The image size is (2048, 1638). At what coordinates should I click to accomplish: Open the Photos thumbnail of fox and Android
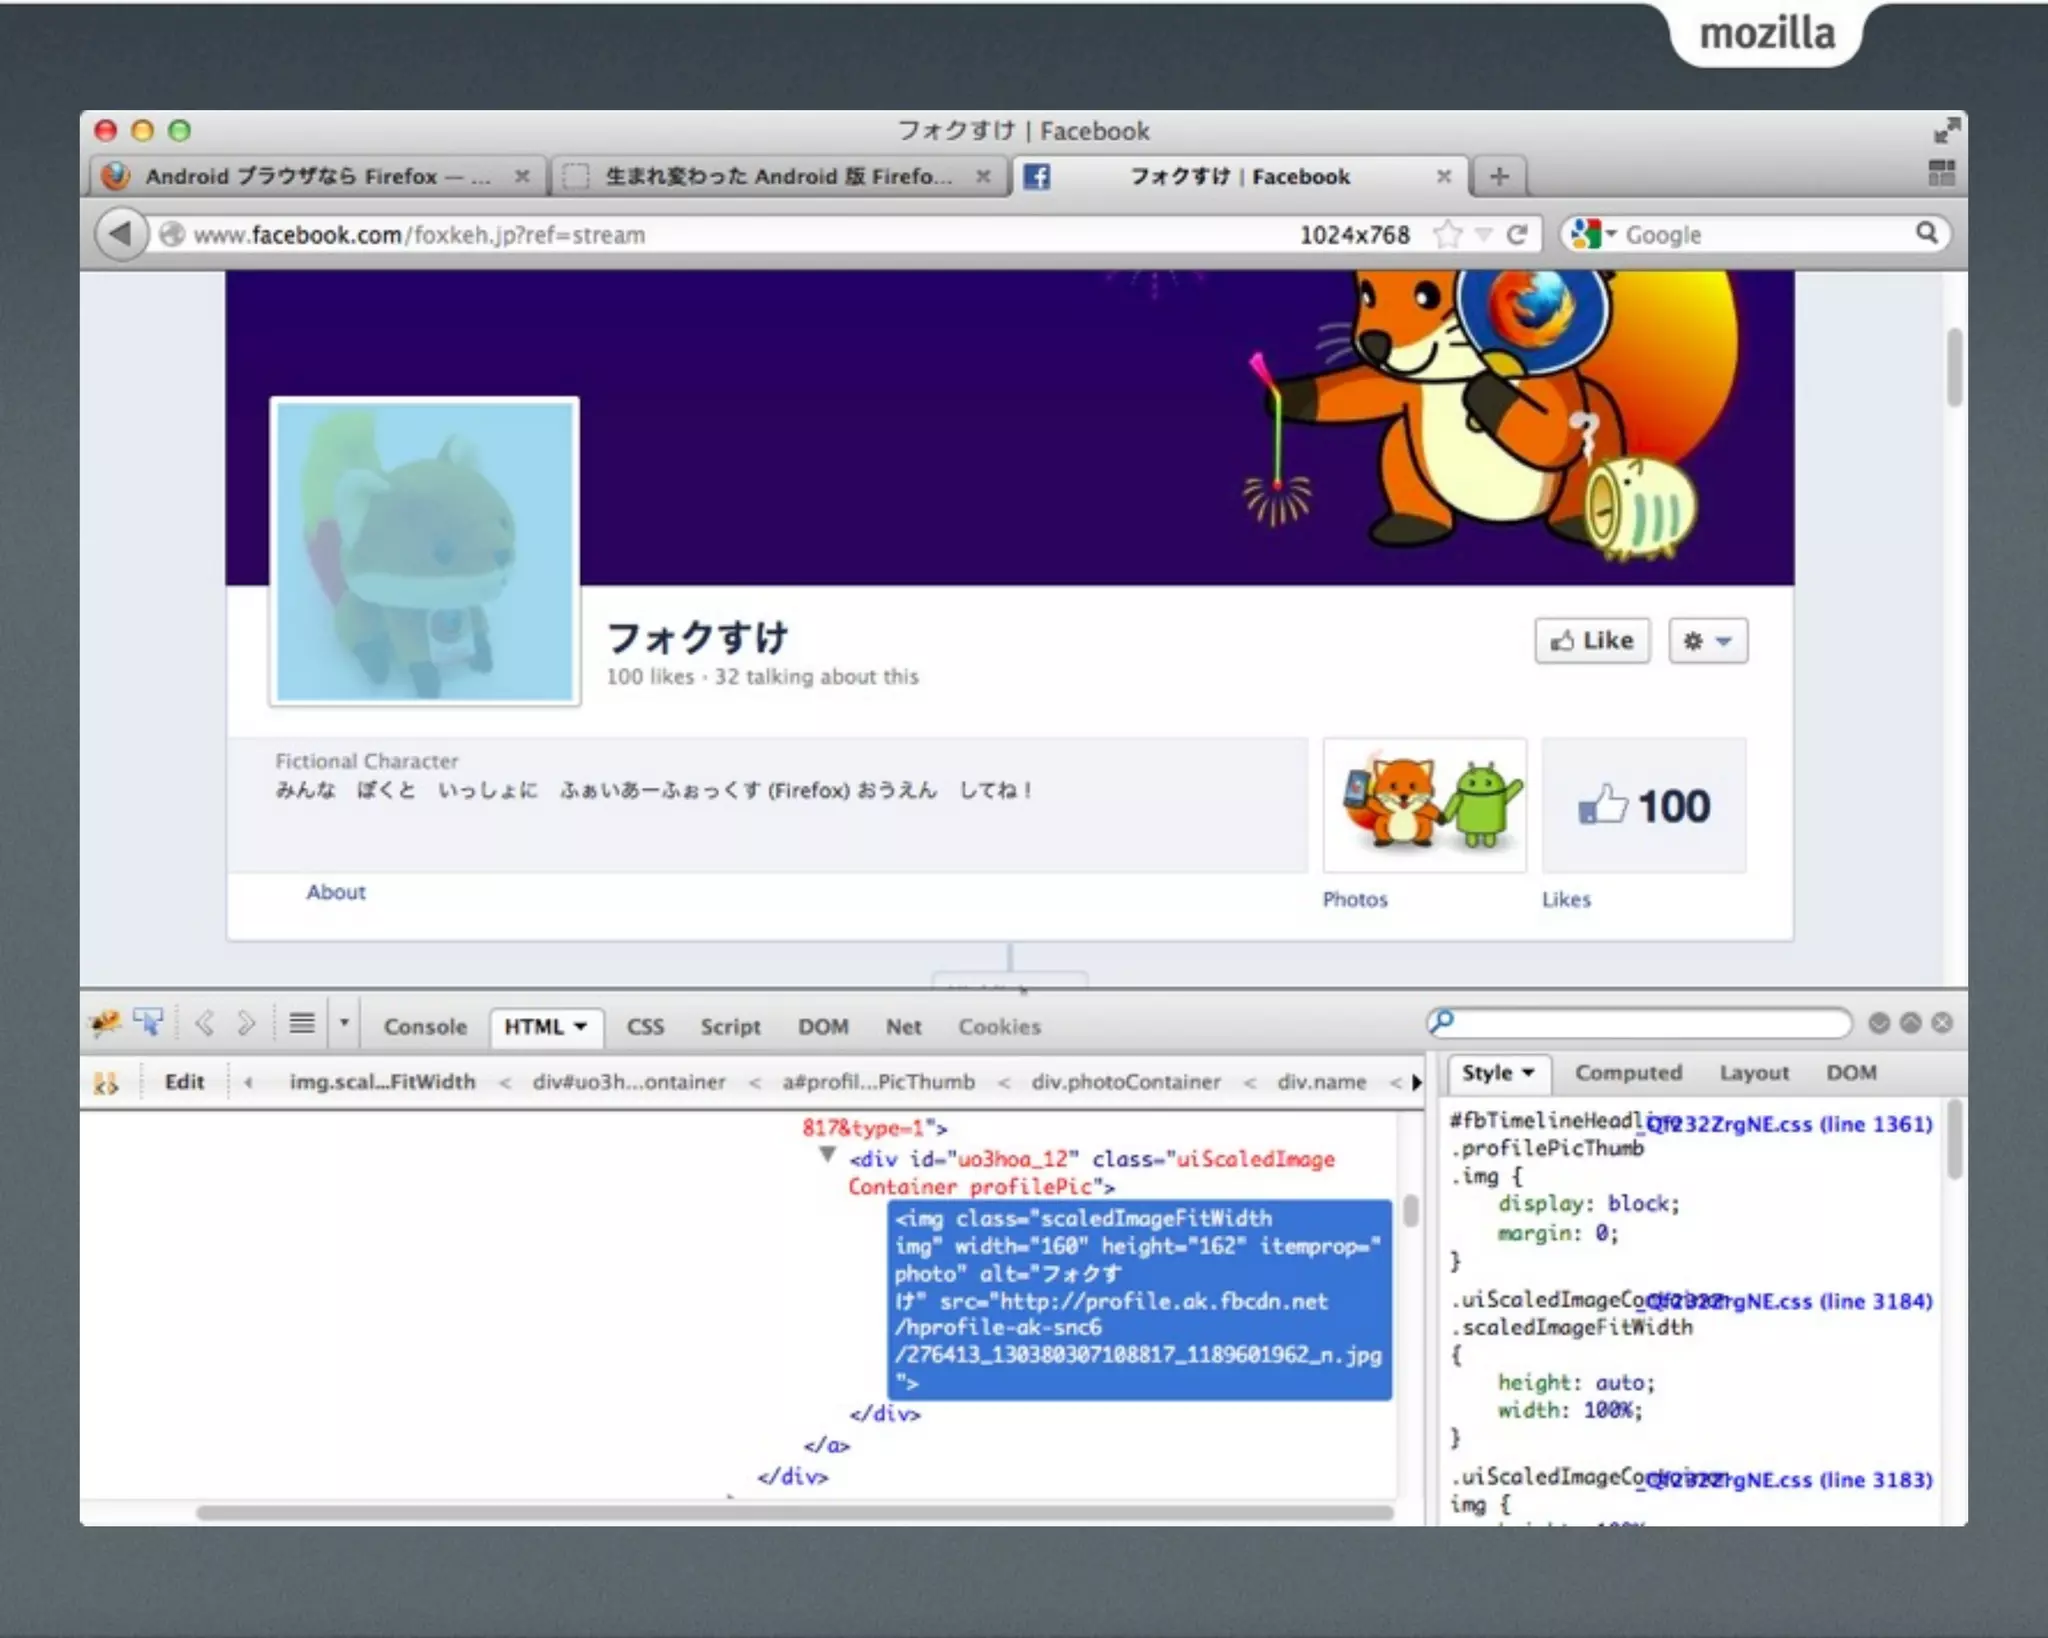coord(1424,805)
